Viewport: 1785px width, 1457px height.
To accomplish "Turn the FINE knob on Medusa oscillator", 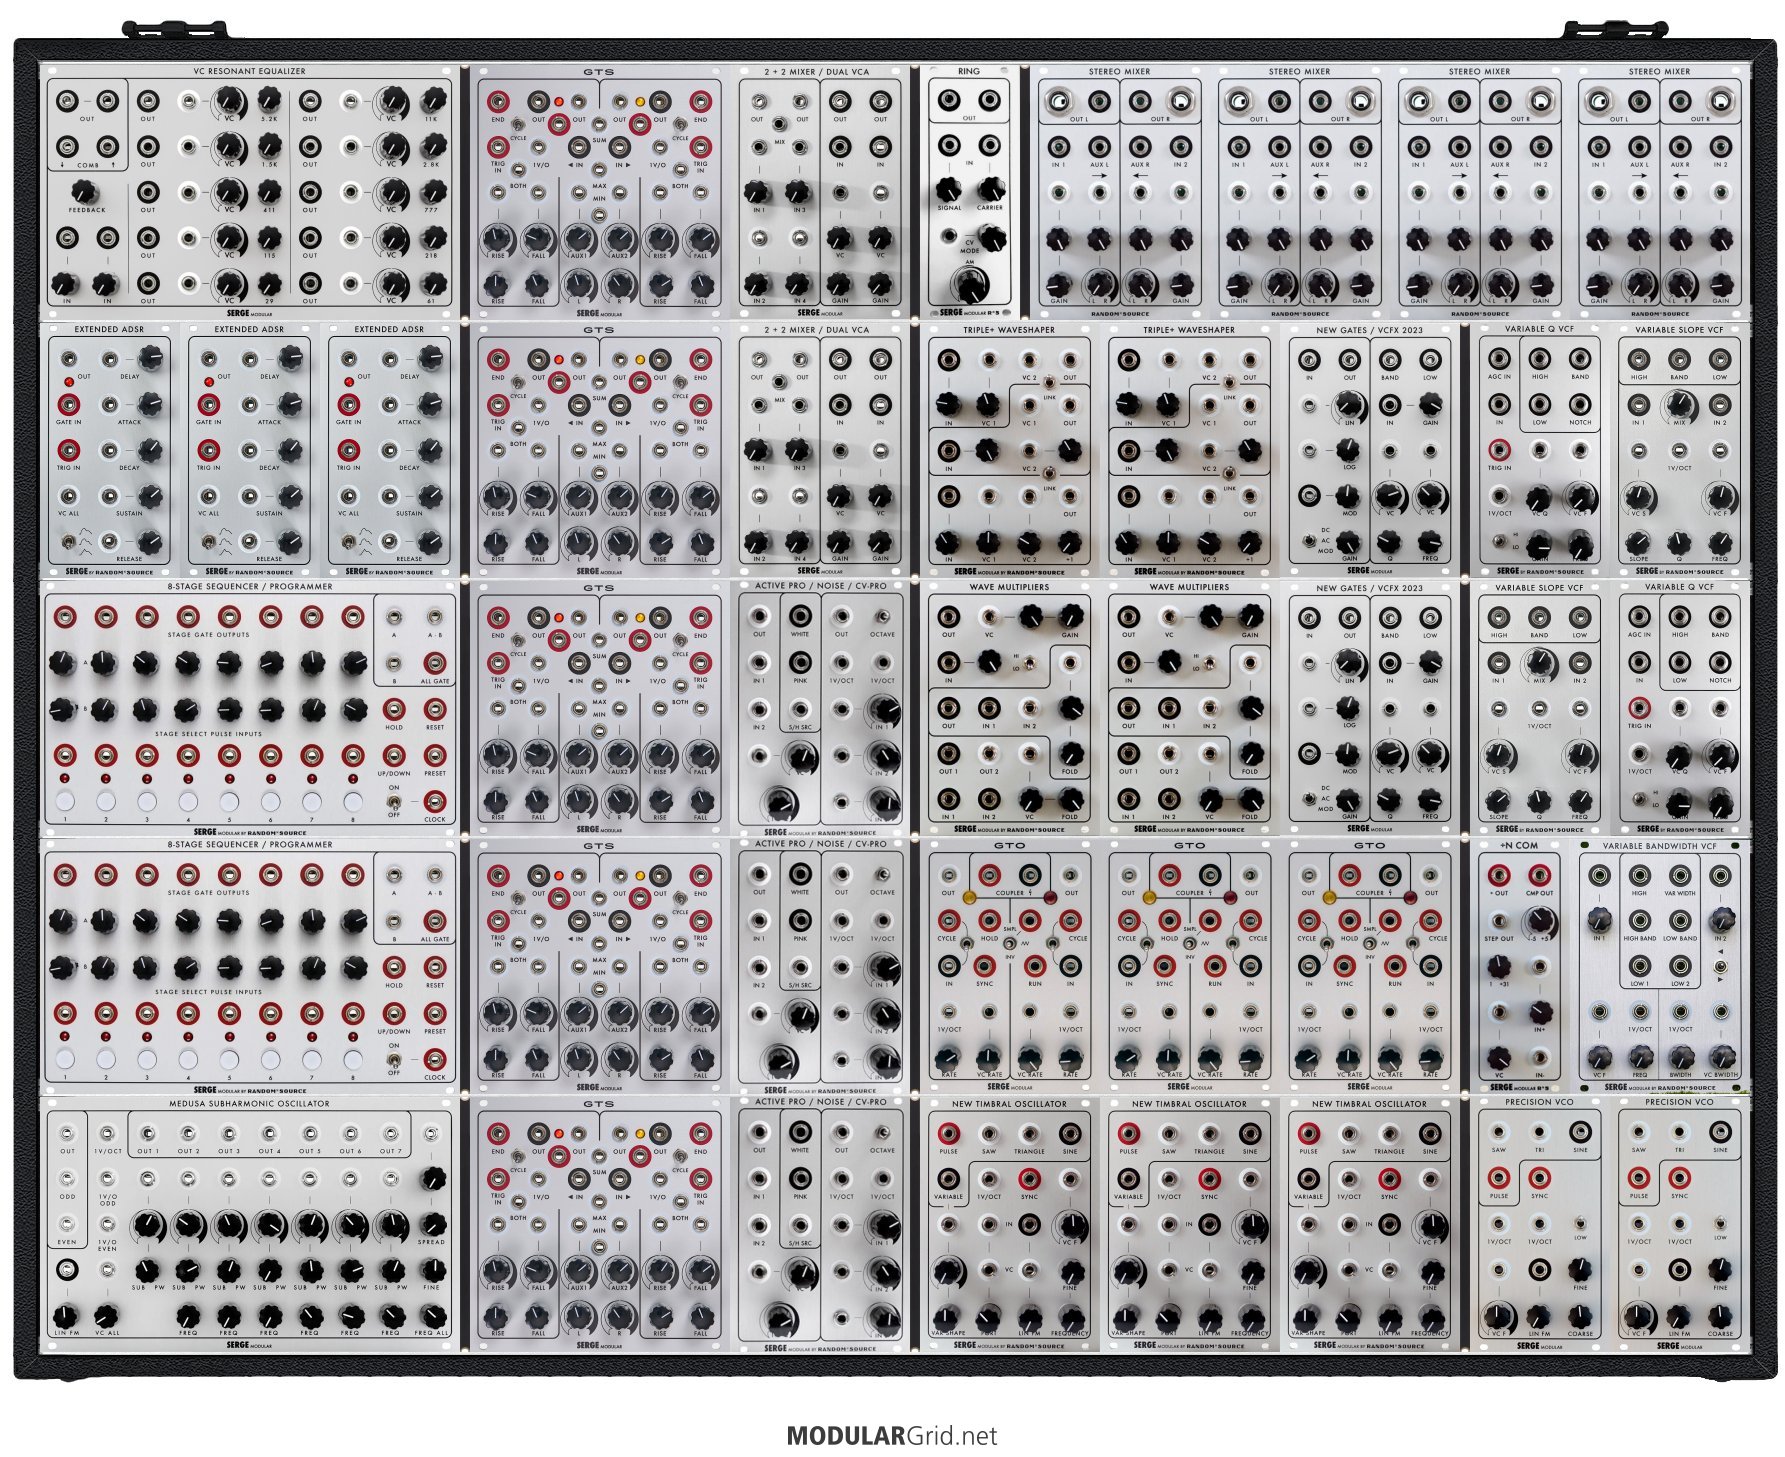I will [432, 1270].
